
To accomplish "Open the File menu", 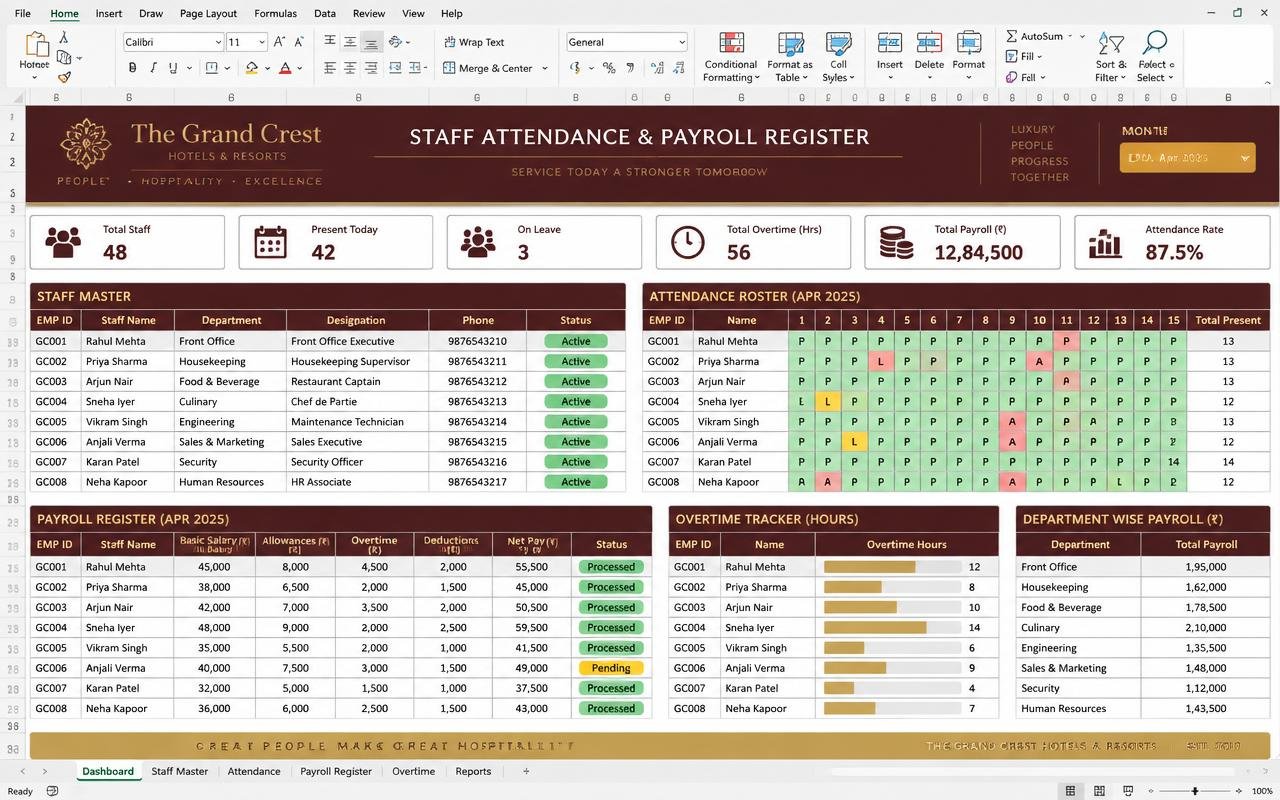I will pos(23,13).
